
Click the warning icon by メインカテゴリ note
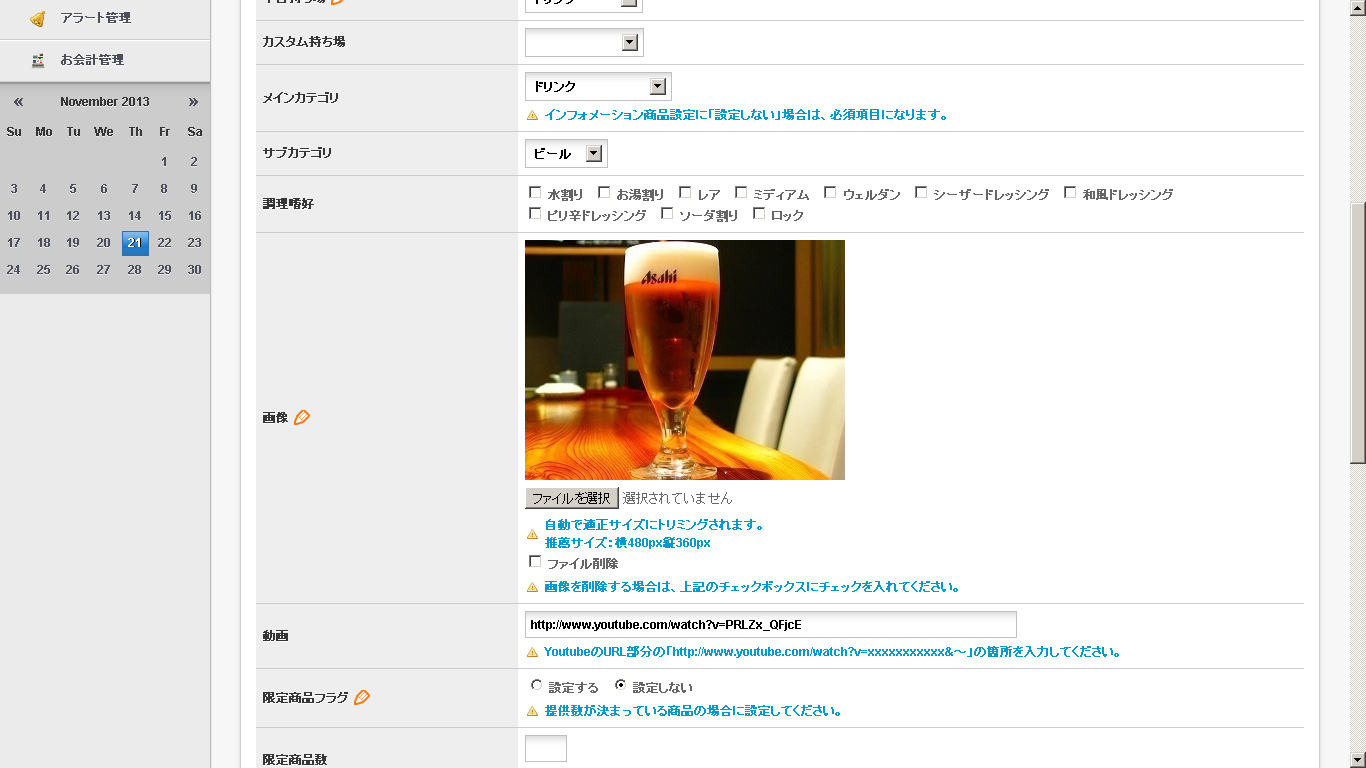tap(532, 115)
